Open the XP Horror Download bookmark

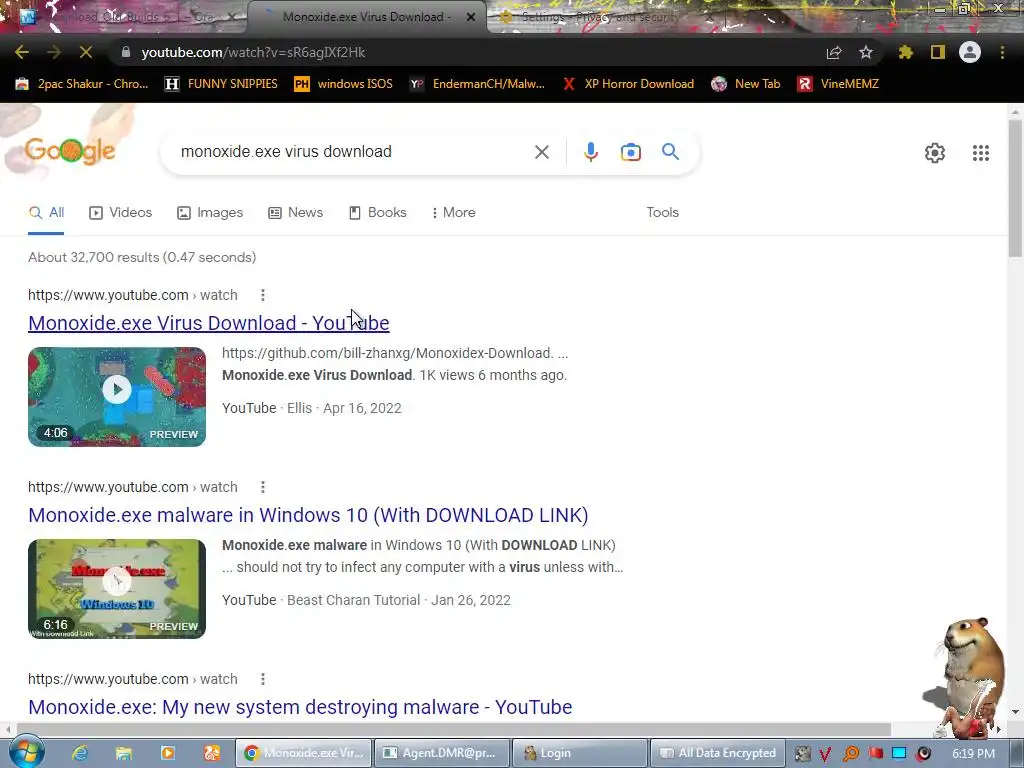pos(628,84)
